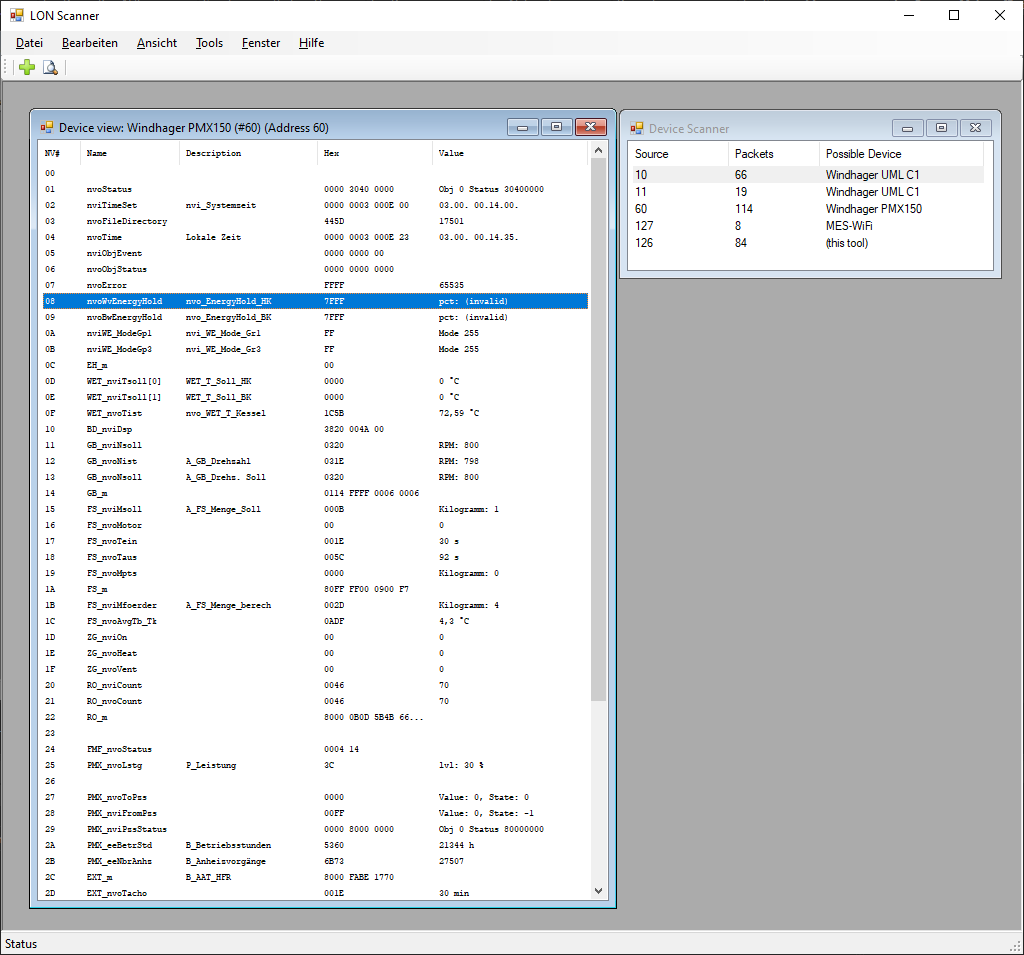Open the Ansicht menu
The image size is (1024, 955).
tap(157, 43)
